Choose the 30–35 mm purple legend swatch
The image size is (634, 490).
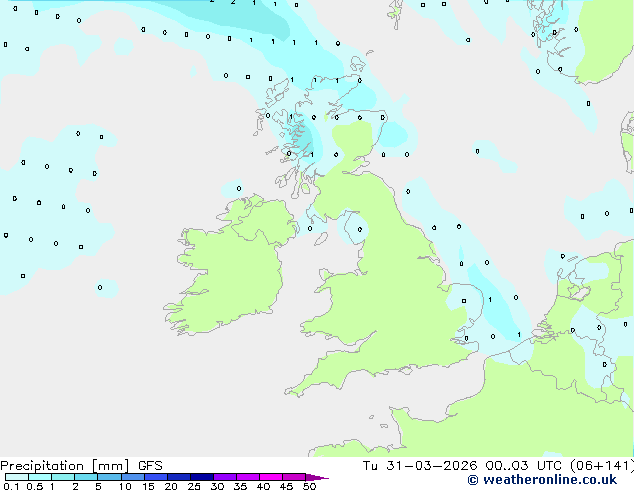pos(225,477)
